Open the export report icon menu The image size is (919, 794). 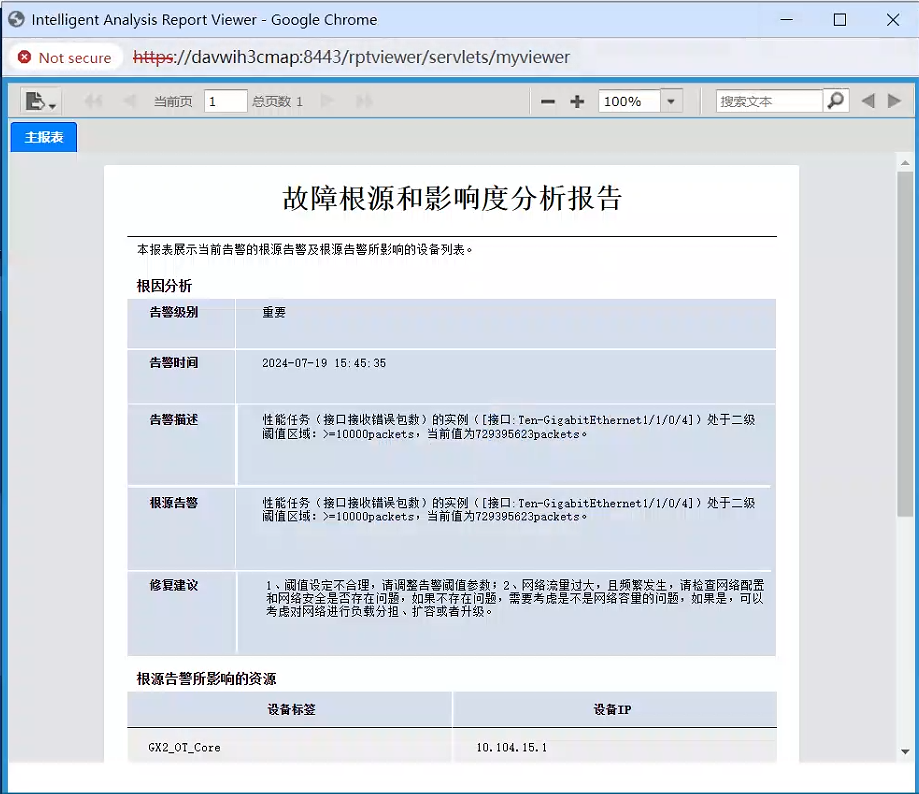coord(41,101)
